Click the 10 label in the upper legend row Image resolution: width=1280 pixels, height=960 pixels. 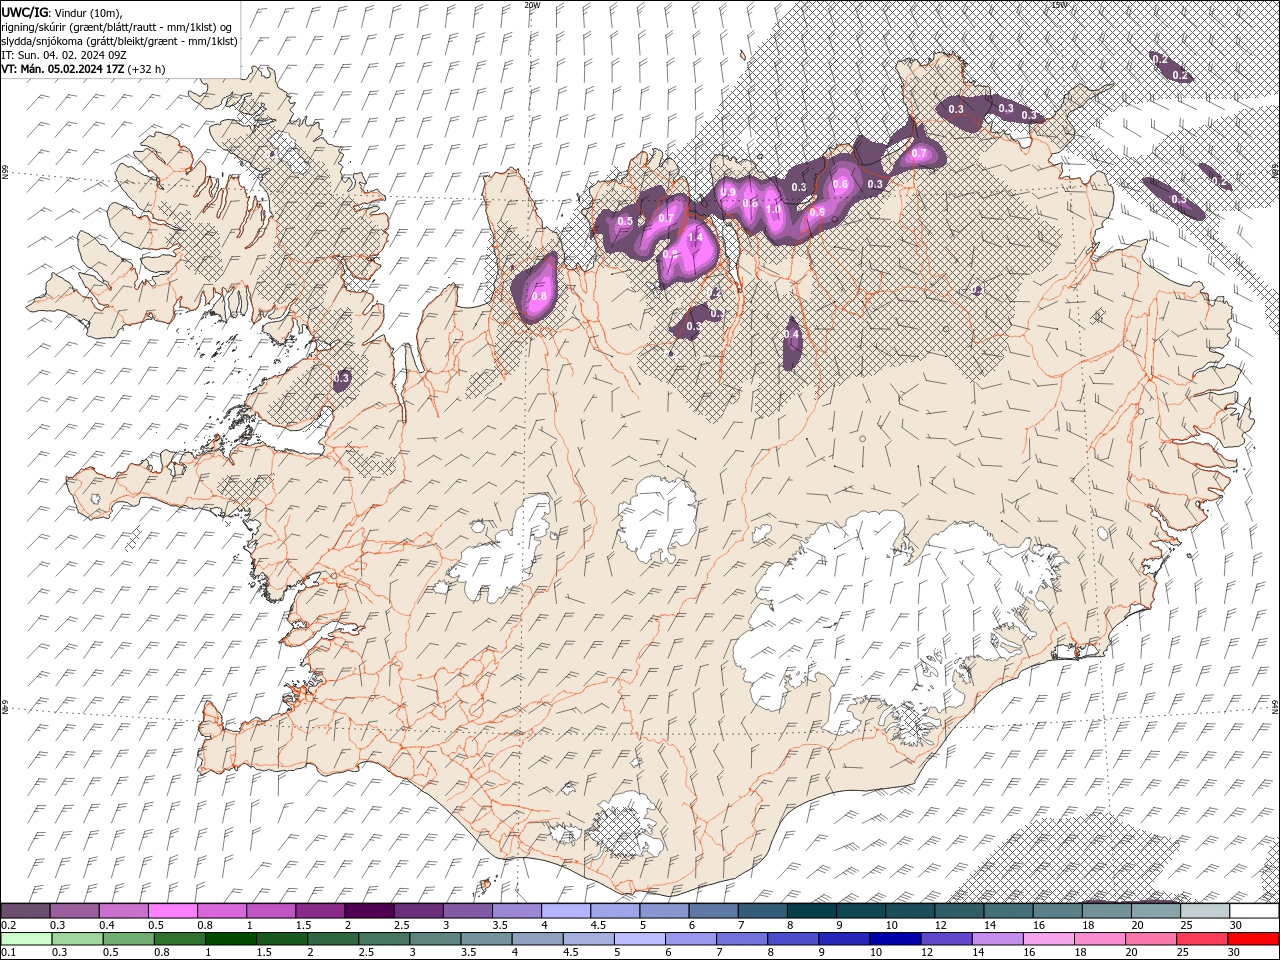(892, 925)
